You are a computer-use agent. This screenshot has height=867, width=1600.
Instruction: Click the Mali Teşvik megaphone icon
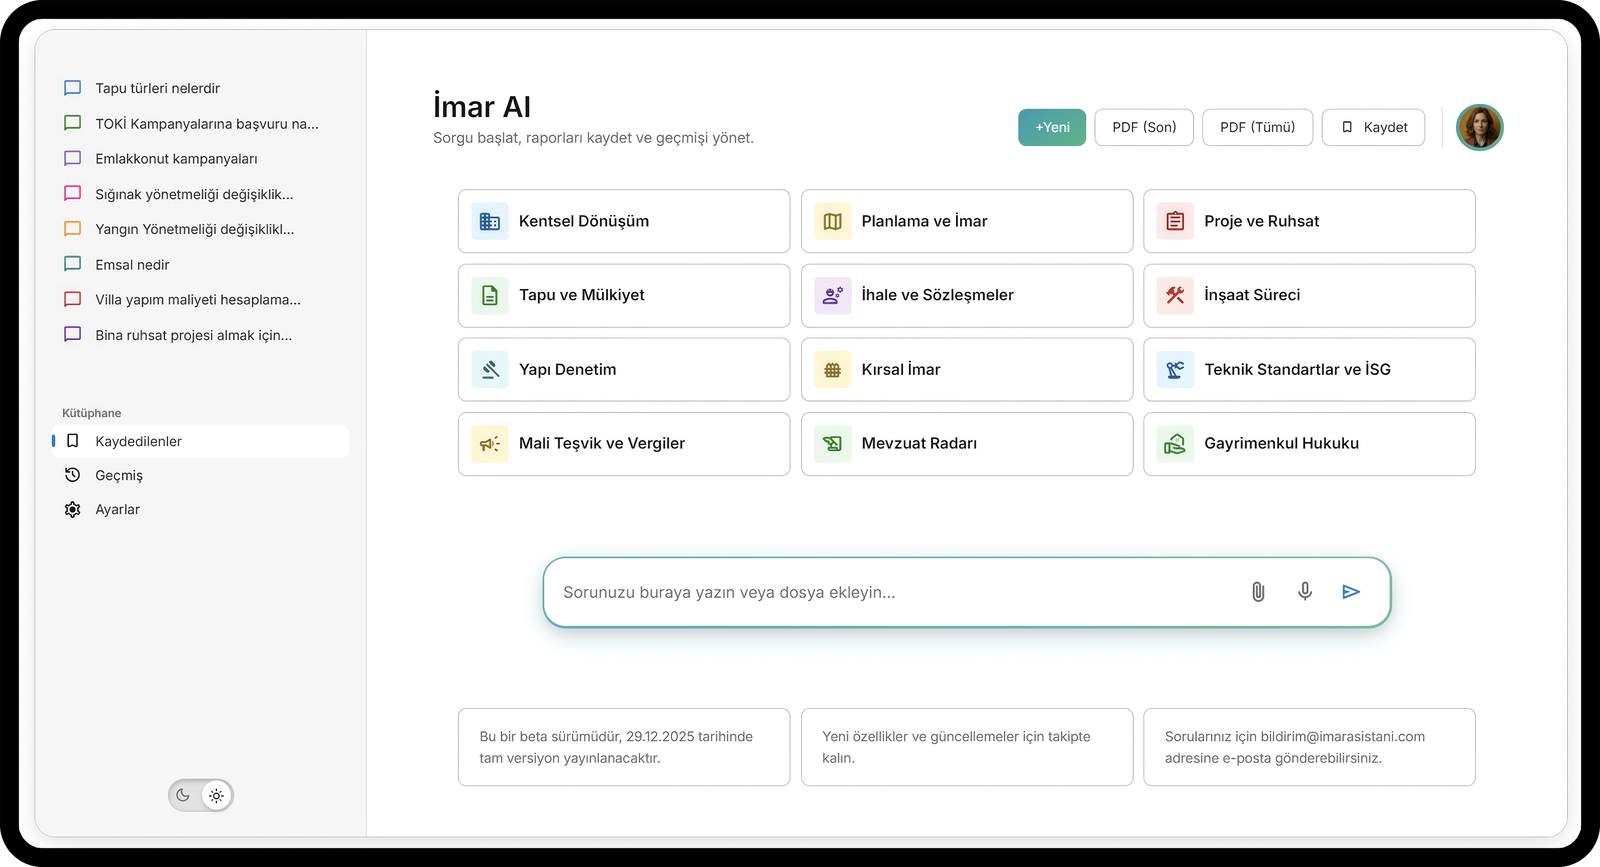tap(490, 444)
